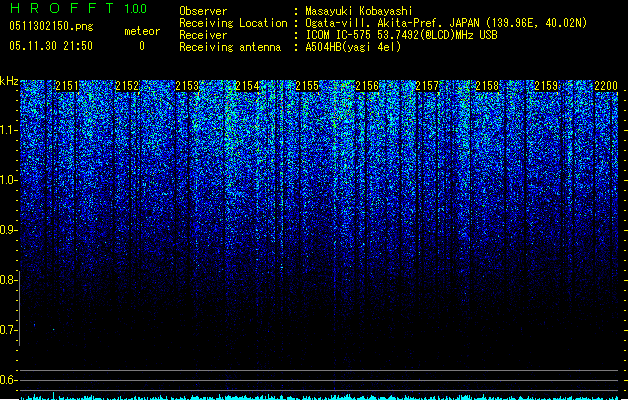
Task: Click the 2200 time marker
Action: [606, 86]
